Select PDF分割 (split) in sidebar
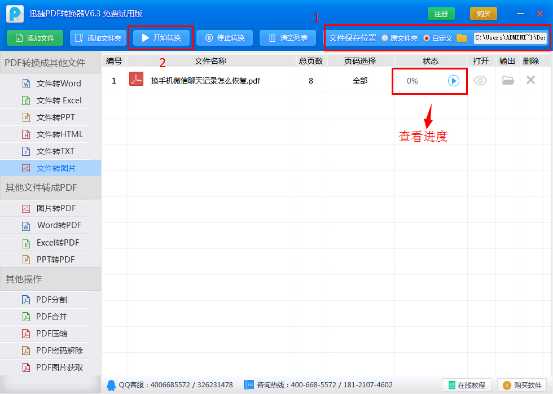The height and width of the screenshot is (394, 553). (x=51, y=300)
